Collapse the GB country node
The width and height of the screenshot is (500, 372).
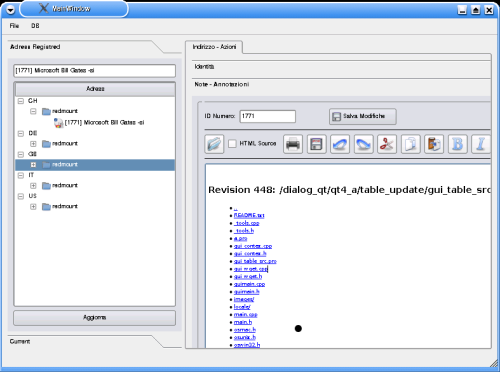21,154
